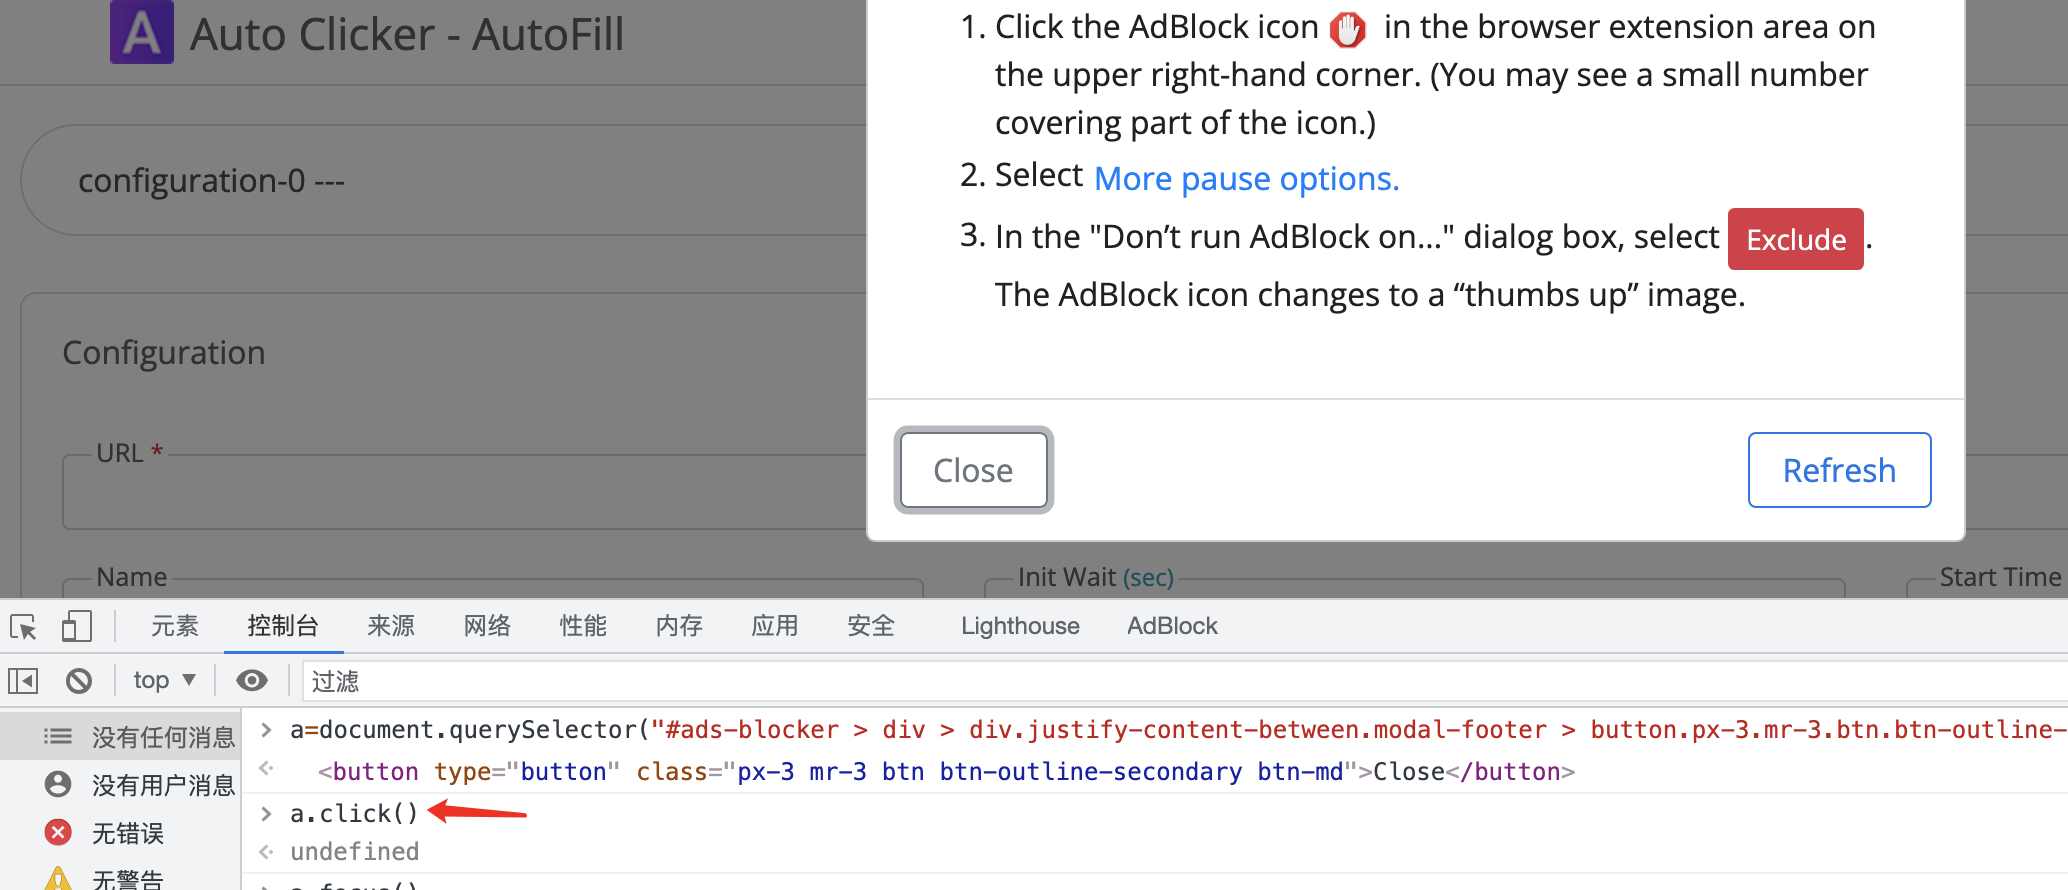
Task: Switch to the 安全 tab
Action: [x=871, y=626]
